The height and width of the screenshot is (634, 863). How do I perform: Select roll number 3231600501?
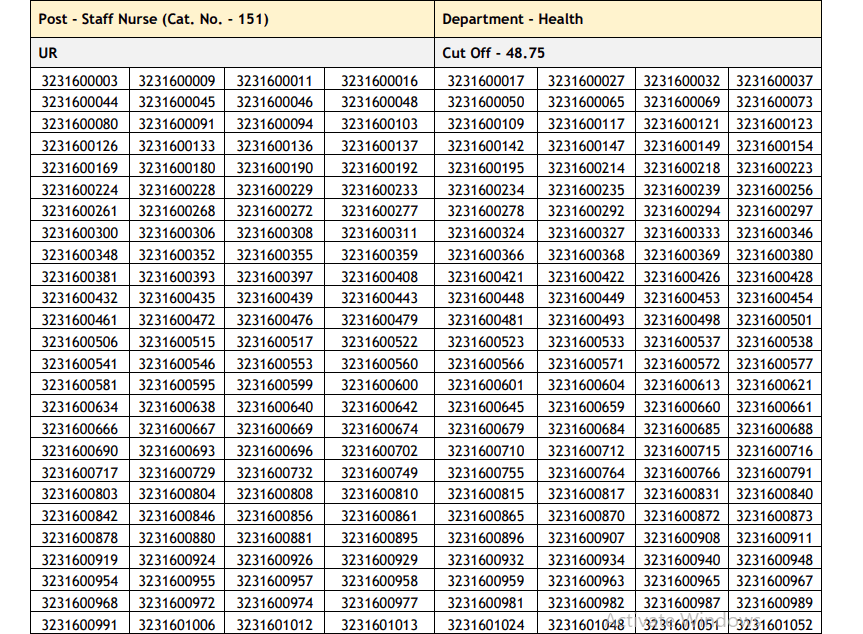pyautogui.click(x=775, y=320)
